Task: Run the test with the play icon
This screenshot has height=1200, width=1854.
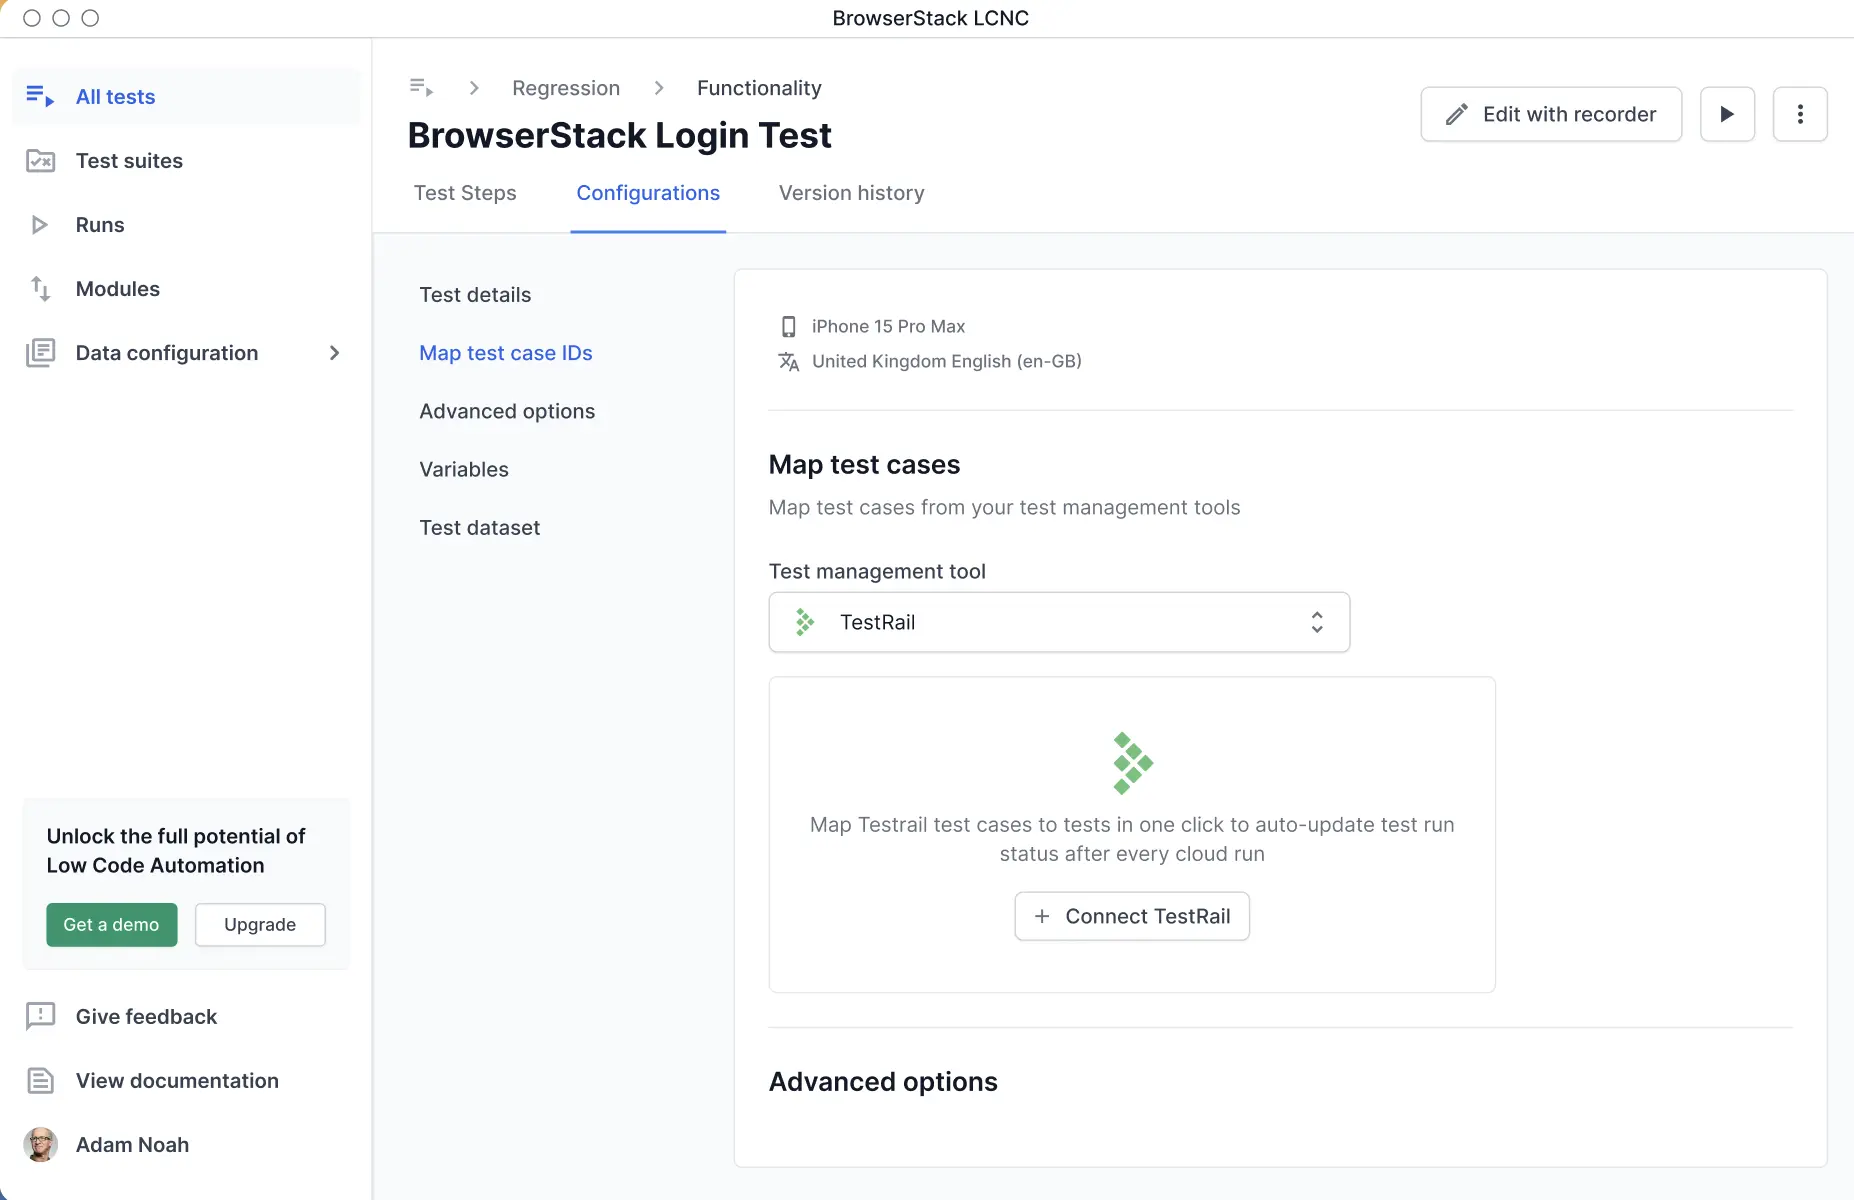Action: pyautogui.click(x=1727, y=114)
